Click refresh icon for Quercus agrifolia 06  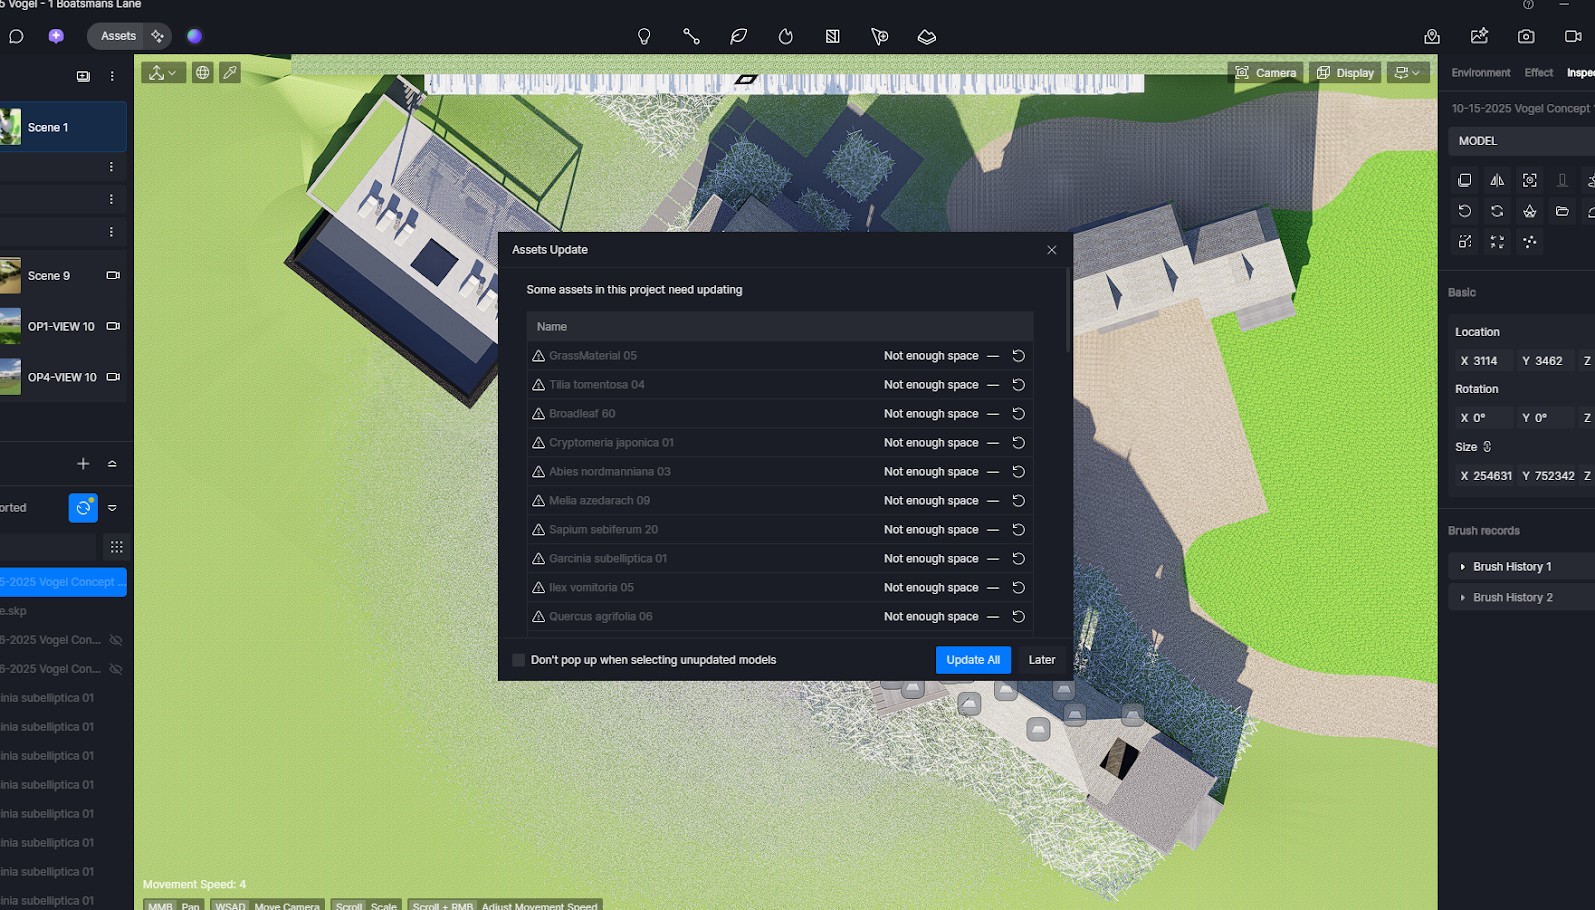point(1018,617)
